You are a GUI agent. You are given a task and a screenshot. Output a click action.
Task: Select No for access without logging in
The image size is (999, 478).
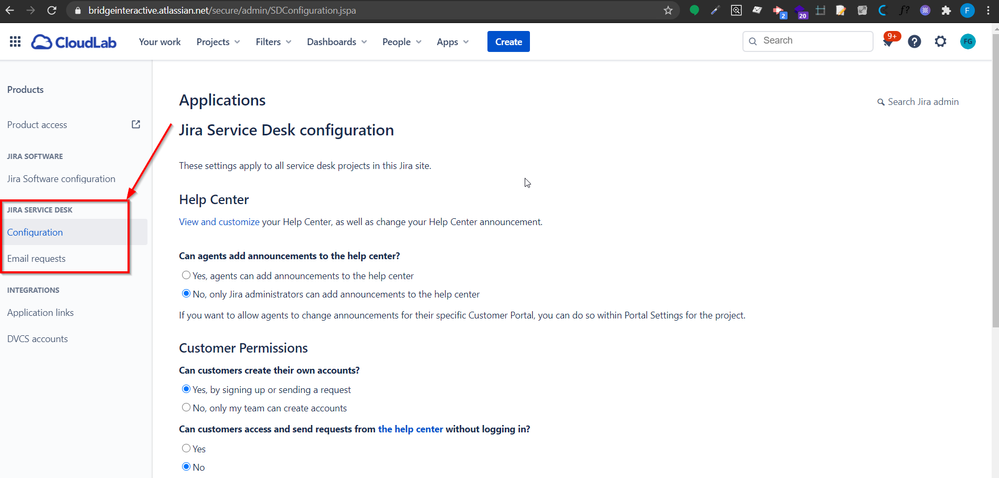tap(186, 467)
